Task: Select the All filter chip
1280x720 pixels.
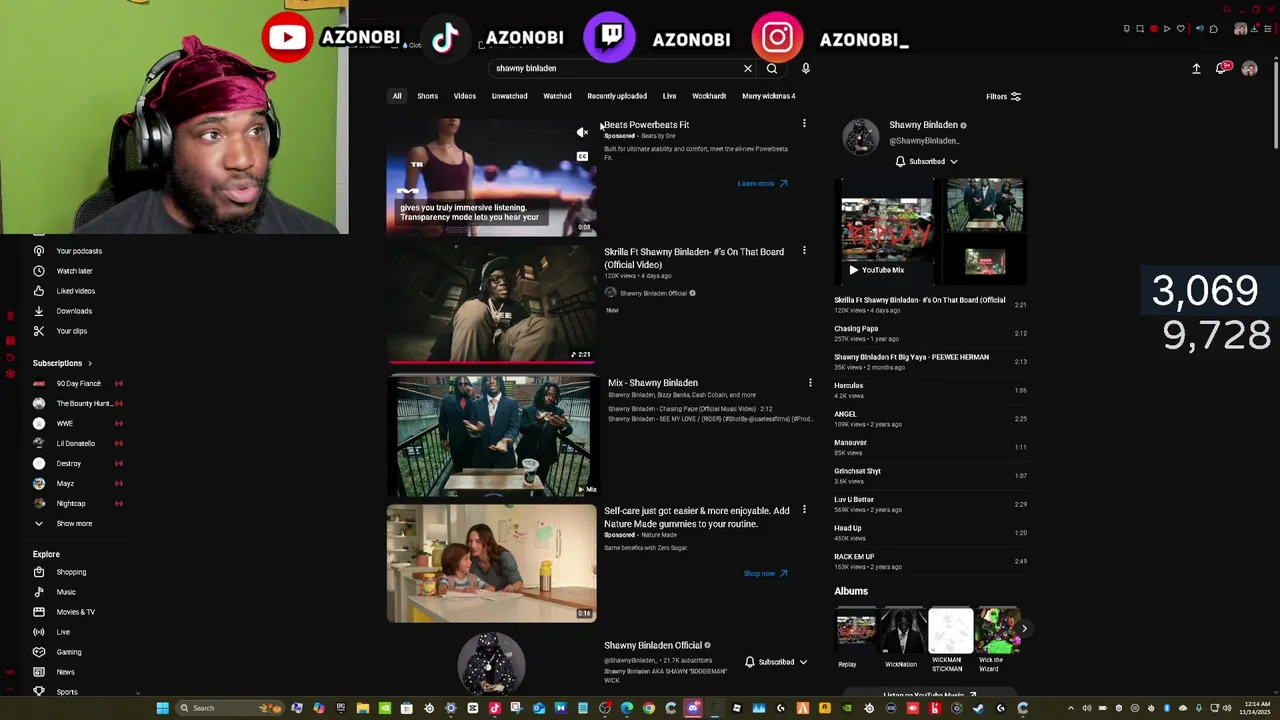Action: pyautogui.click(x=397, y=96)
